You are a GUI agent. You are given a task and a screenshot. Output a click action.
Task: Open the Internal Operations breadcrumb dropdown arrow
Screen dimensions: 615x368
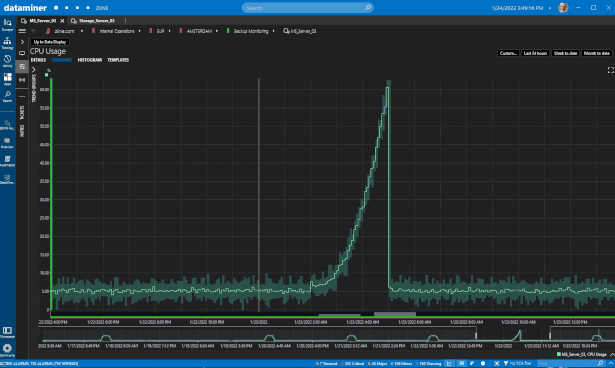click(139, 31)
